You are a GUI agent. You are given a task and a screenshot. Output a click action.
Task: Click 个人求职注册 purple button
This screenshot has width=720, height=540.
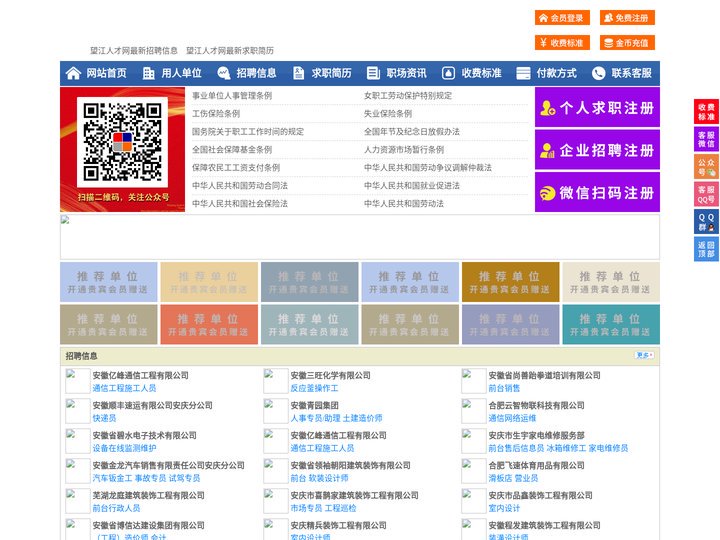[x=597, y=107]
